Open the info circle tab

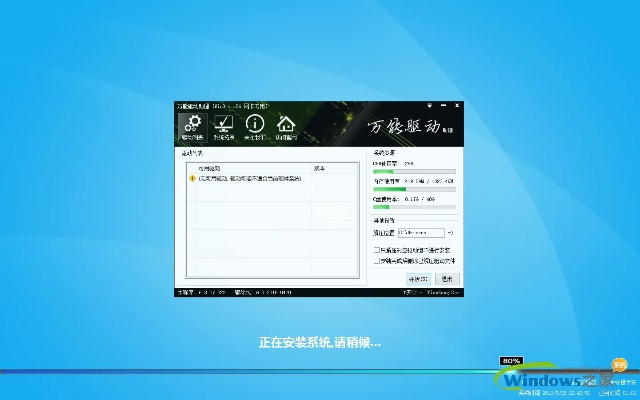[x=255, y=127]
